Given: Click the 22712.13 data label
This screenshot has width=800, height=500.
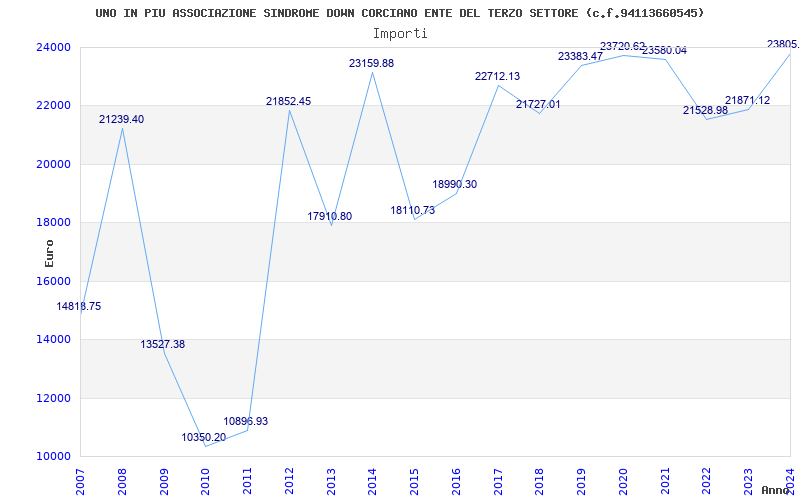Looking at the screenshot, I should click(497, 77).
